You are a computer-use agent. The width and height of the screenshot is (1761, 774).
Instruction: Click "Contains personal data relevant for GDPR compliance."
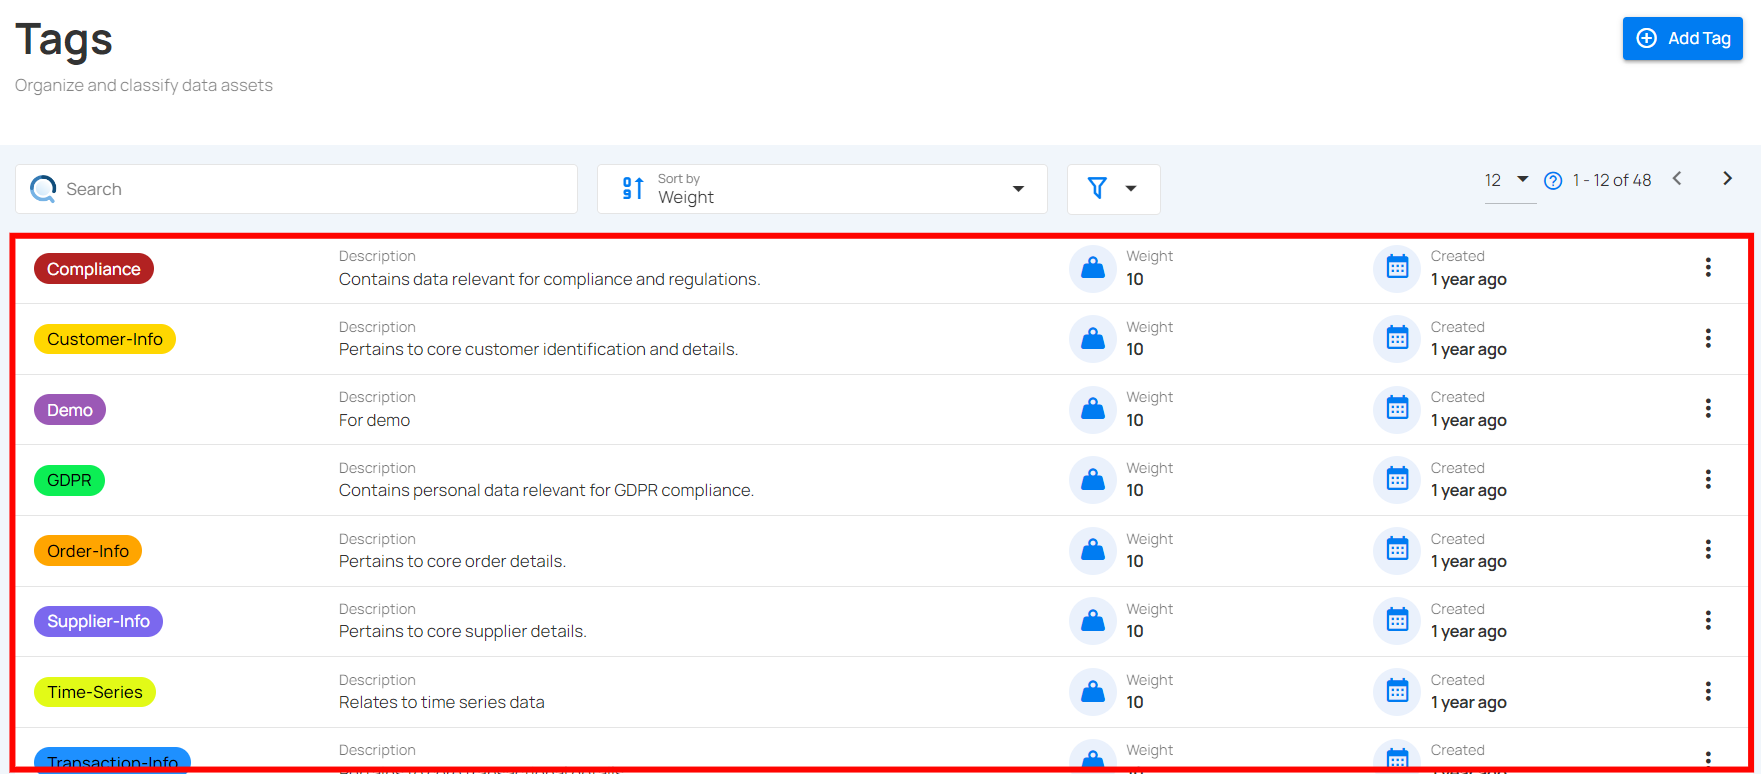(x=546, y=491)
